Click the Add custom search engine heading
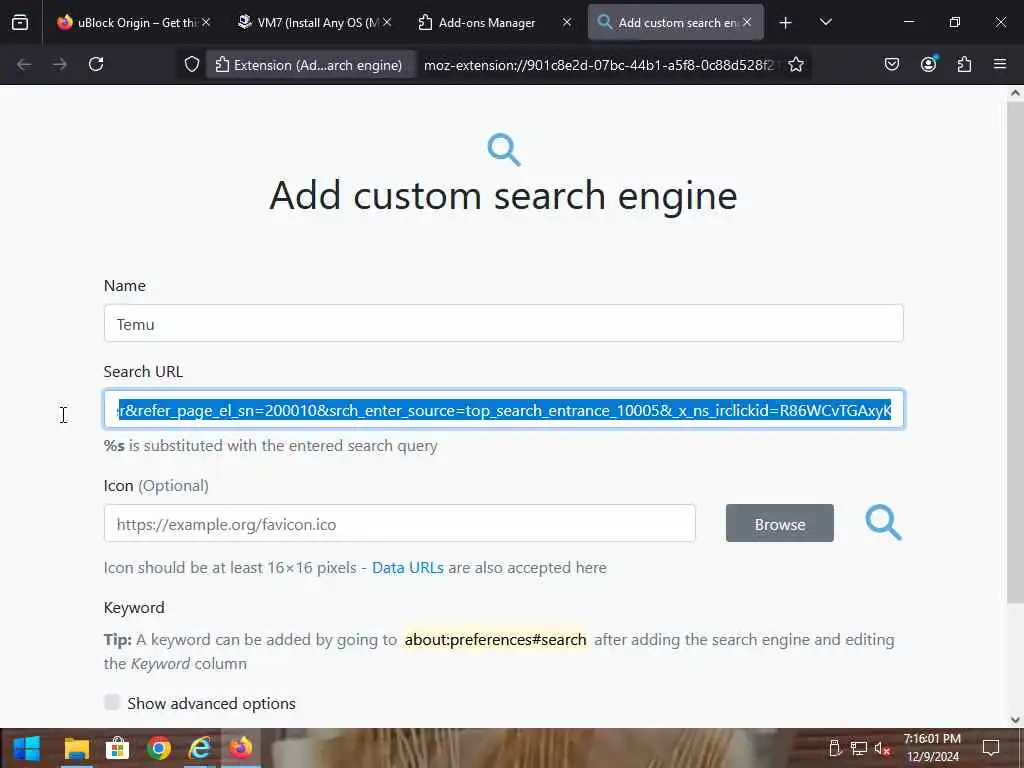 504,195
